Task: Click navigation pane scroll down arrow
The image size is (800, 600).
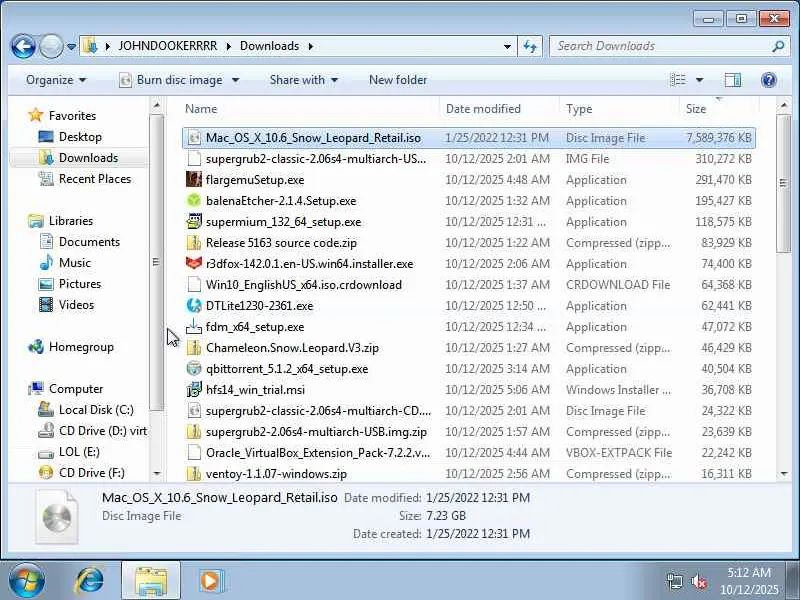Action: [157, 474]
